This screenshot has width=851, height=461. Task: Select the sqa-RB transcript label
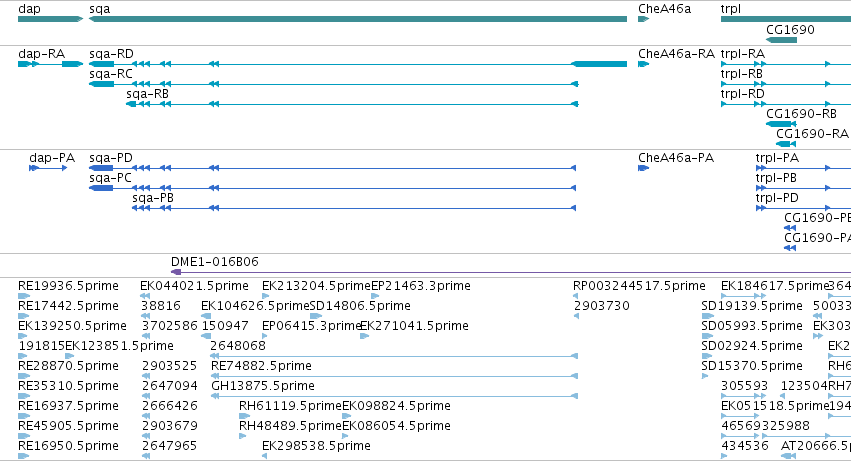pyautogui.click(x=148, y=94)
